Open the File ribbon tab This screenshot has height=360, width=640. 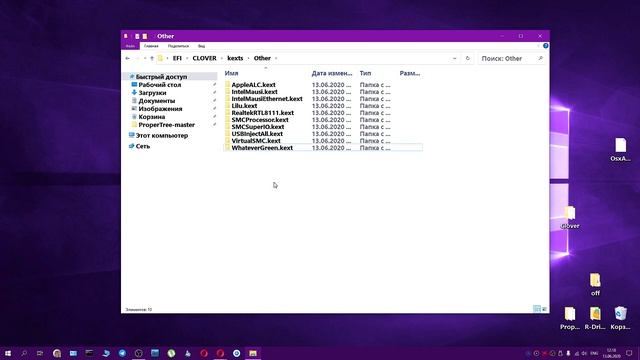(130, 46)
